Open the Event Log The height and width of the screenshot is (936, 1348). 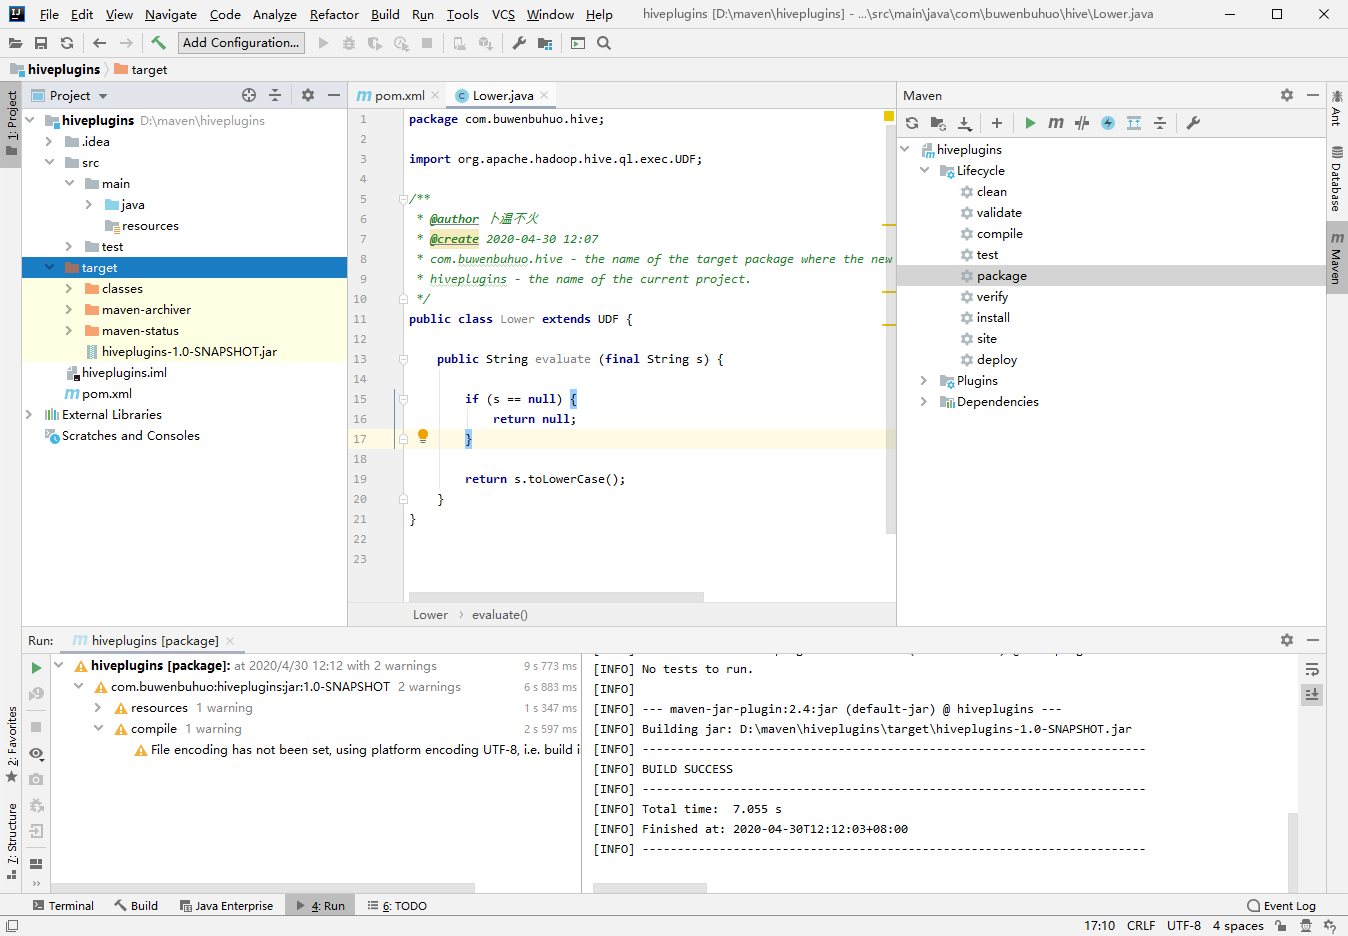coord(1282,905)
